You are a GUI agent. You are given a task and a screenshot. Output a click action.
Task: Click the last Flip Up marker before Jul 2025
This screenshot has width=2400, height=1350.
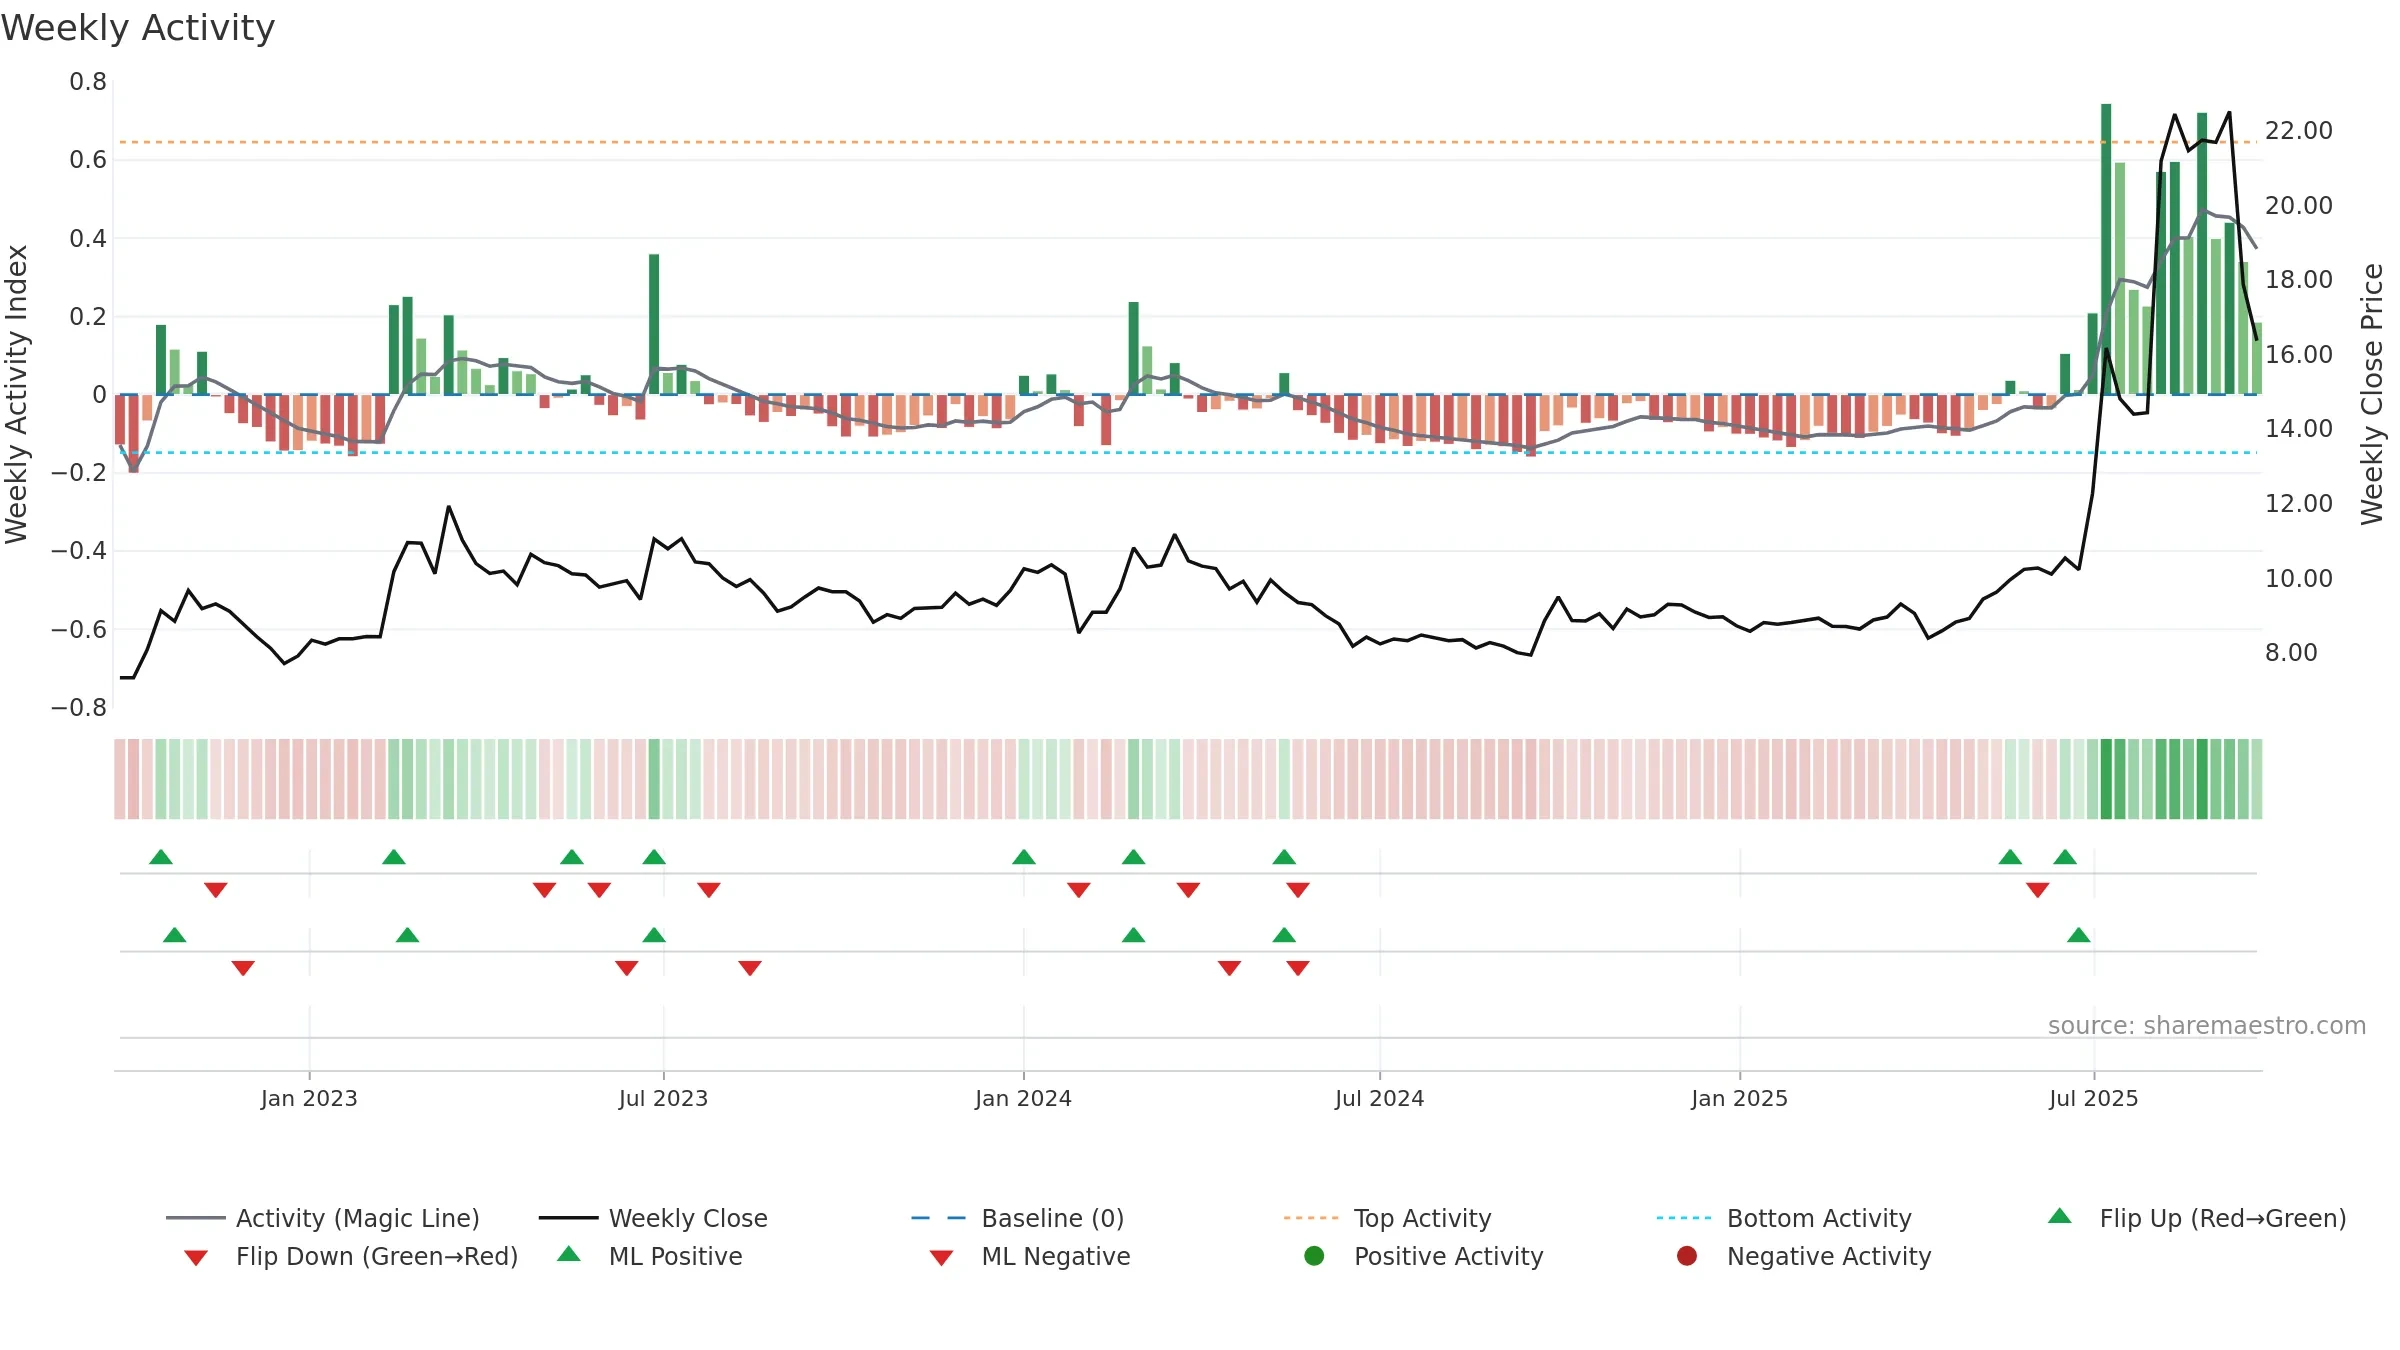point(2065,857)
